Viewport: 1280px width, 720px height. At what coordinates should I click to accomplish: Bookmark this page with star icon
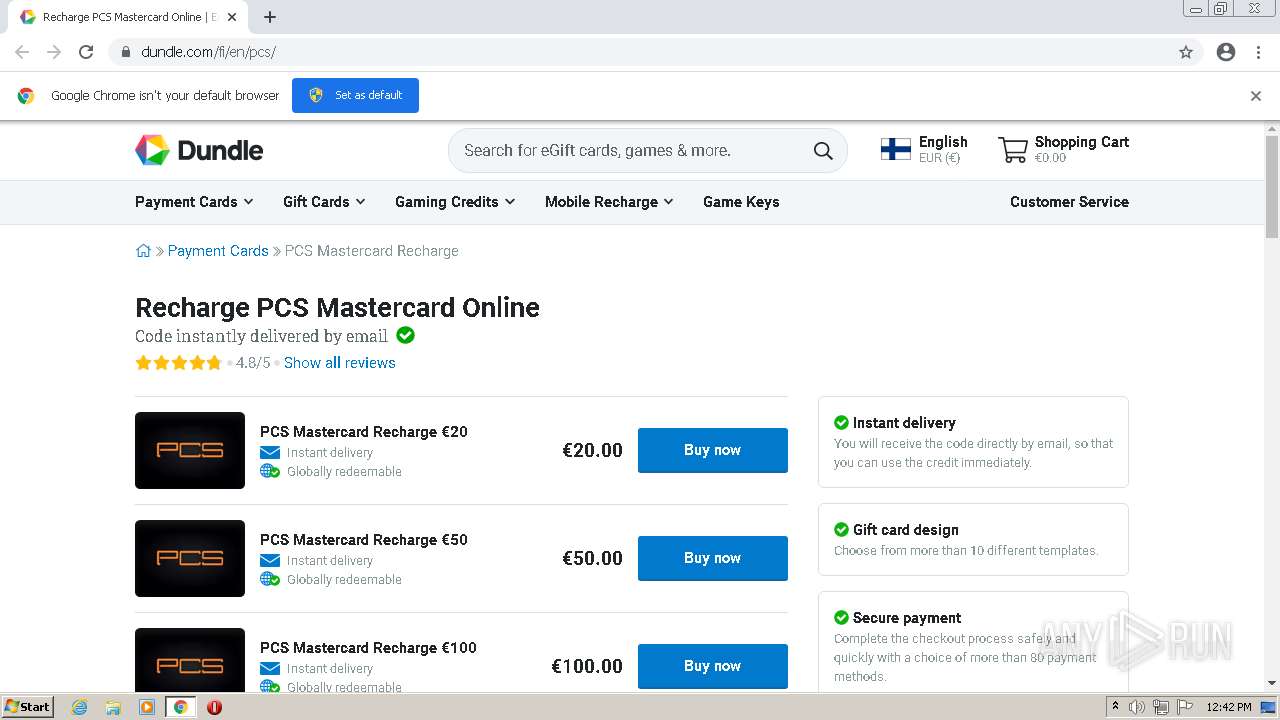click(1186, 52)
